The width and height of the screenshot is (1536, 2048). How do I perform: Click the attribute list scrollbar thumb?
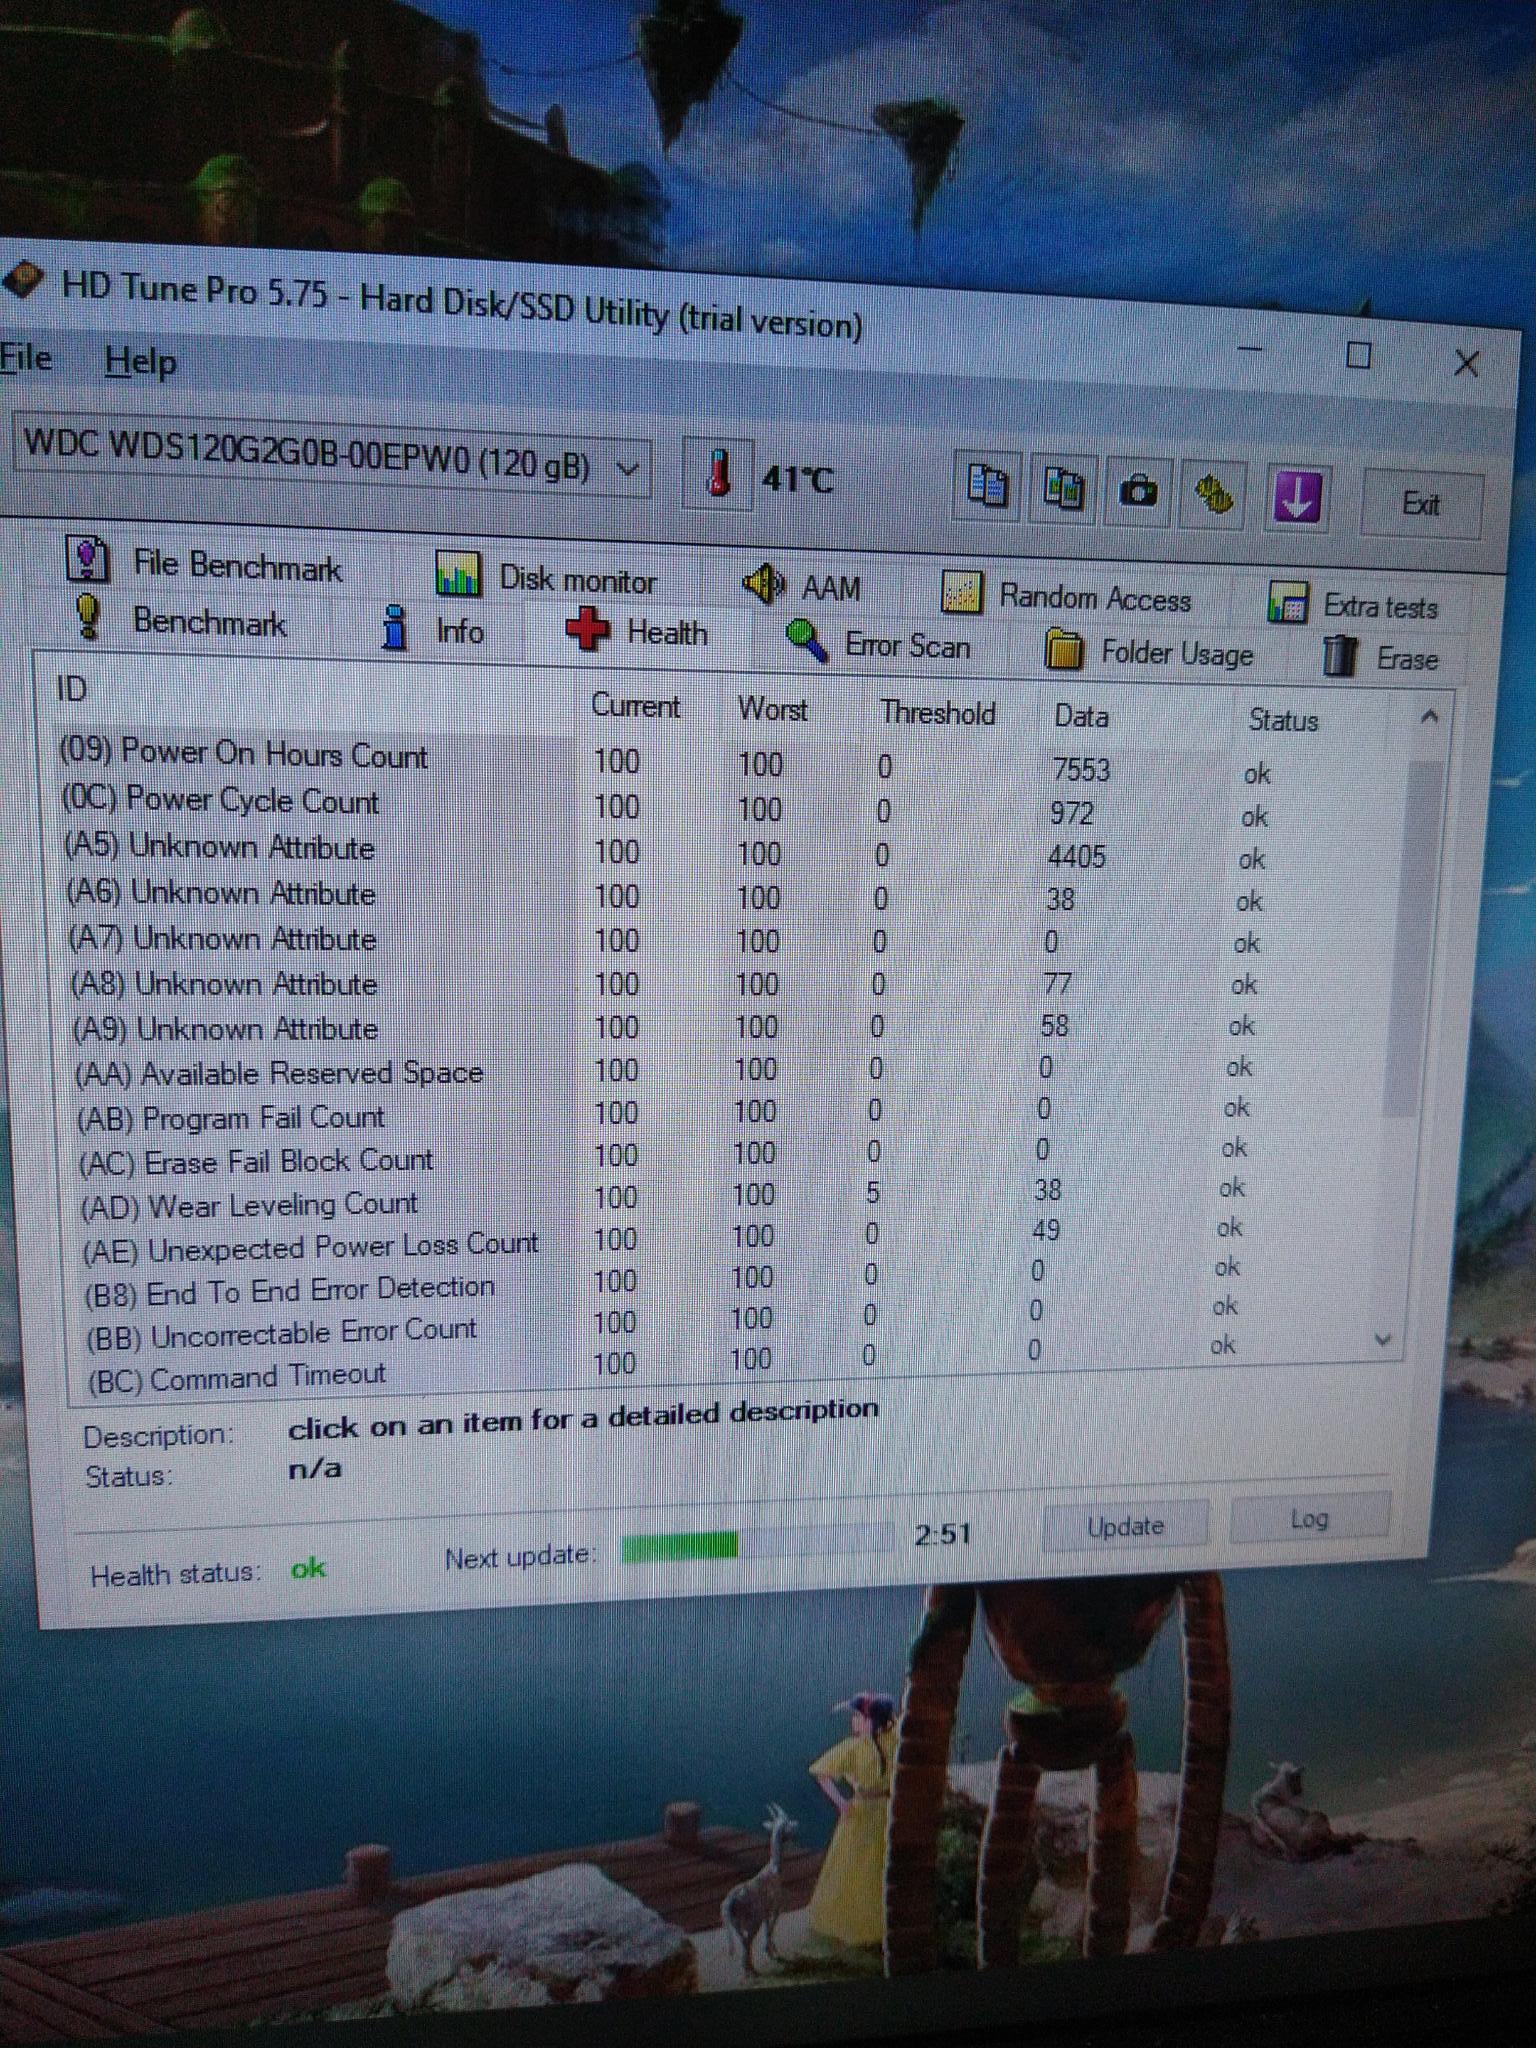point(1411,938)
